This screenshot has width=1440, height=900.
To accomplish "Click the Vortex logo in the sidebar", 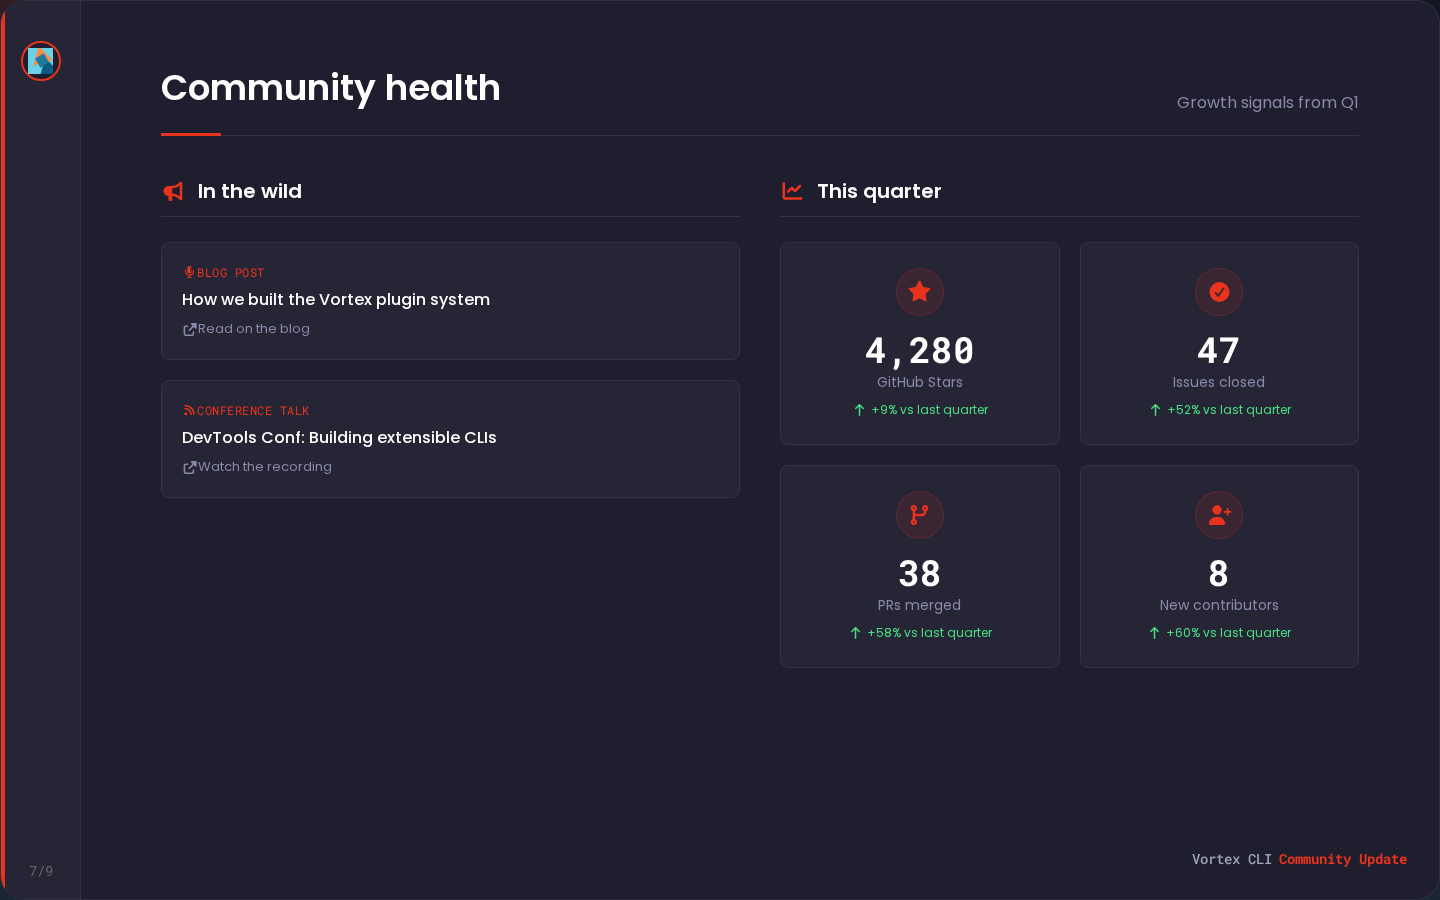I will pos(41,61).
